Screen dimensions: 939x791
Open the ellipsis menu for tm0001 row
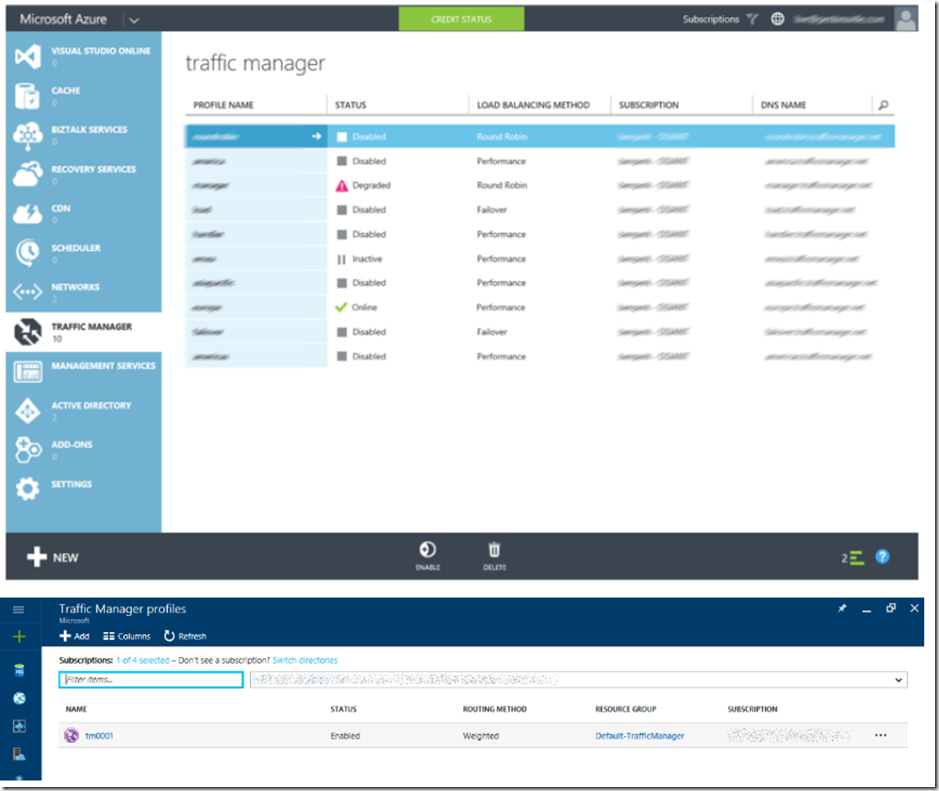pos(880,735)
